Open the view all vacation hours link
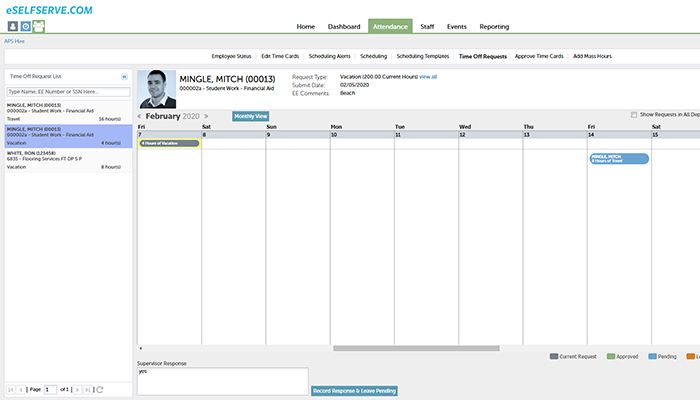The width and height of the screenshot is (700, 400). [428, 76]
